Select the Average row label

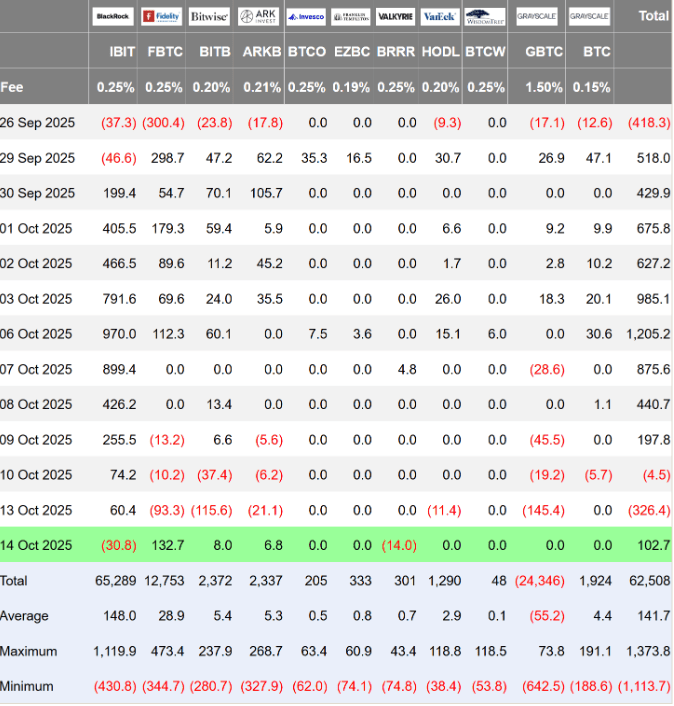pyautogui.click(x=25, y=616)
